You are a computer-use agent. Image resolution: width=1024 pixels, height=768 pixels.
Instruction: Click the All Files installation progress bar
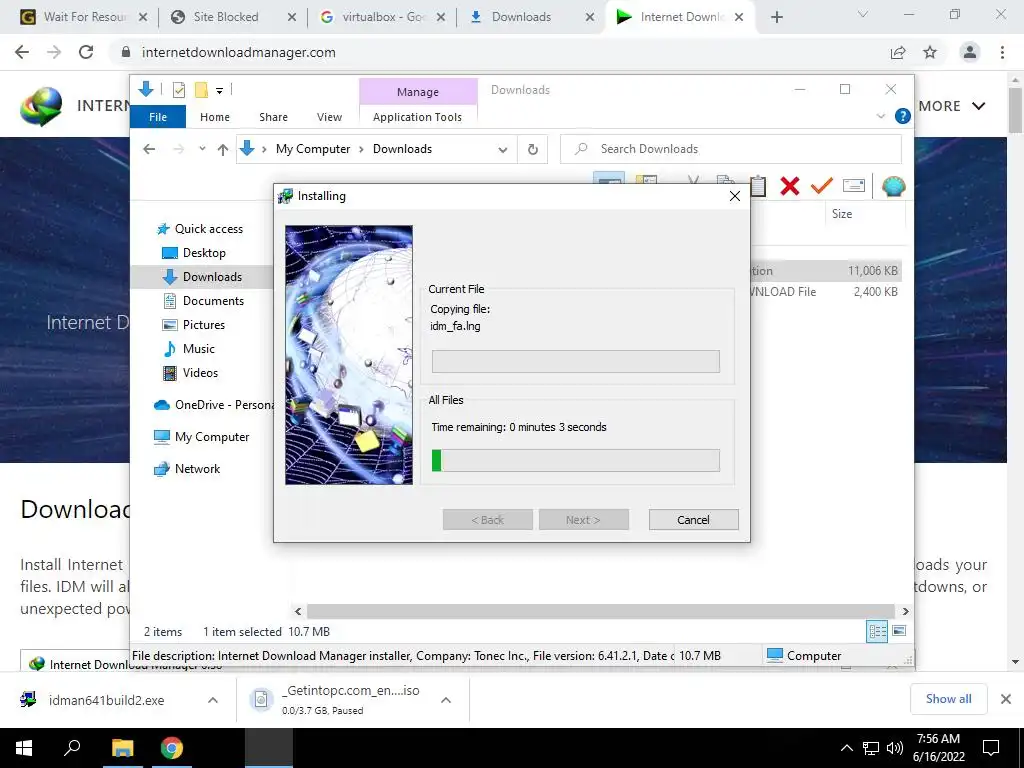[575, 460]
